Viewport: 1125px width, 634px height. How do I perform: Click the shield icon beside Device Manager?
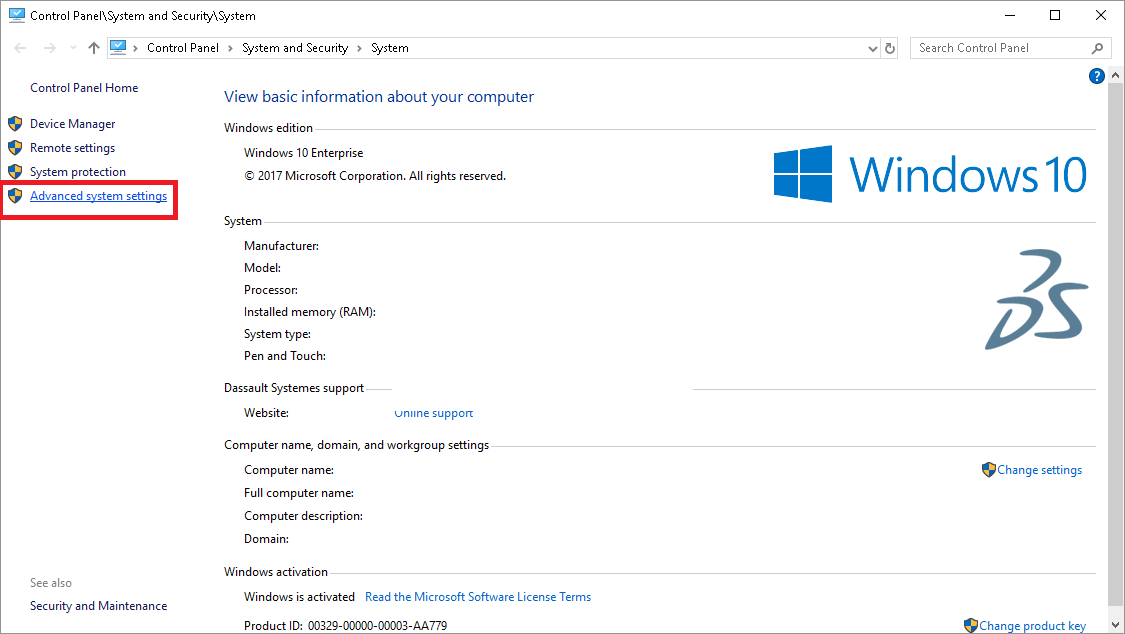(15, 124)
